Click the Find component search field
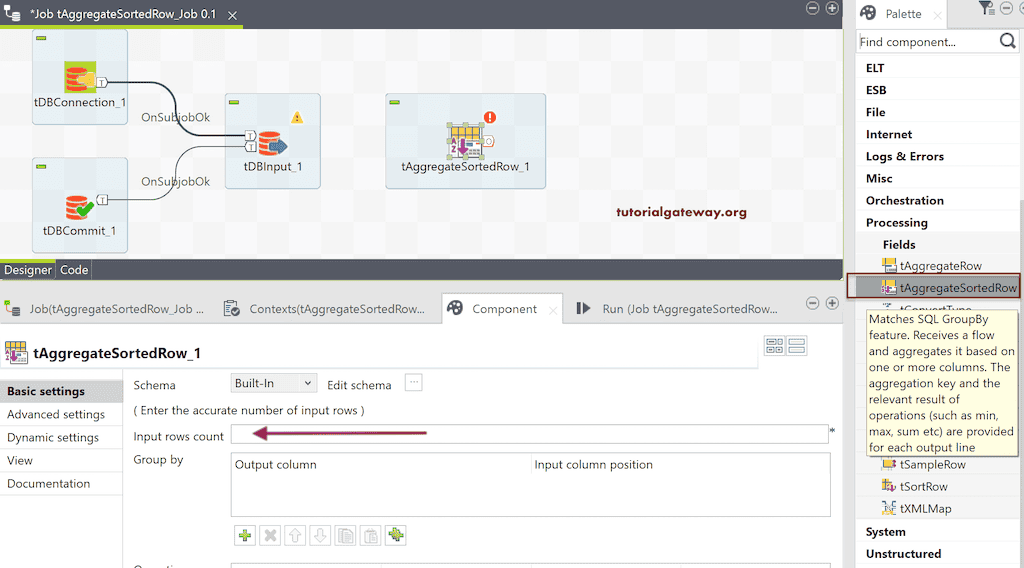 927,42
